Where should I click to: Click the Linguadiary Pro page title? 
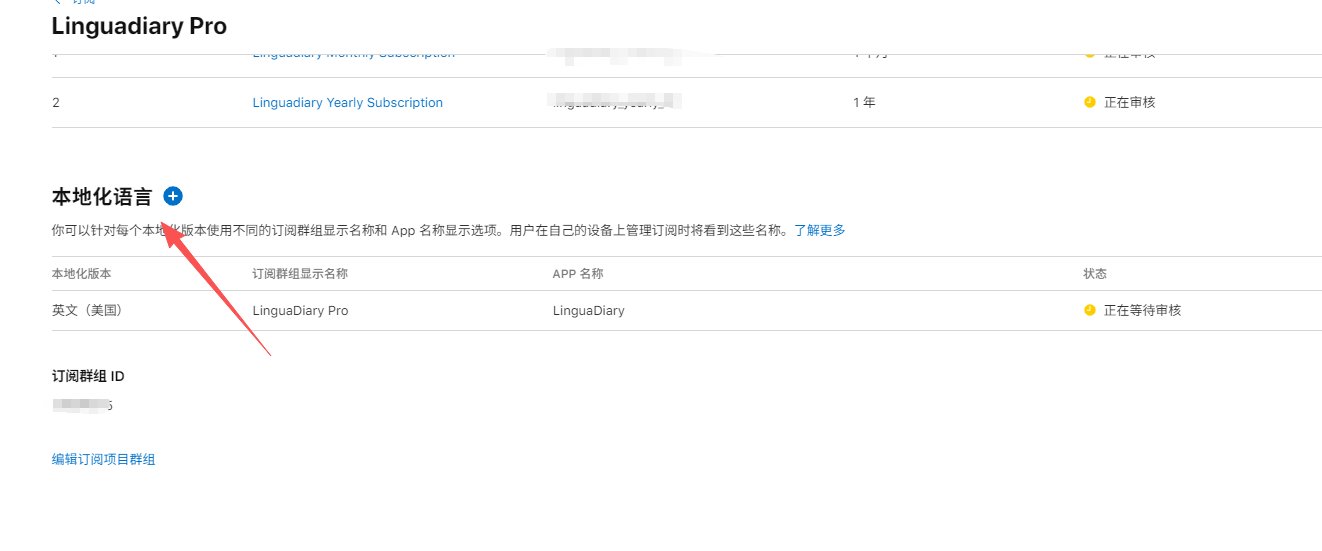tap(139, 26)
